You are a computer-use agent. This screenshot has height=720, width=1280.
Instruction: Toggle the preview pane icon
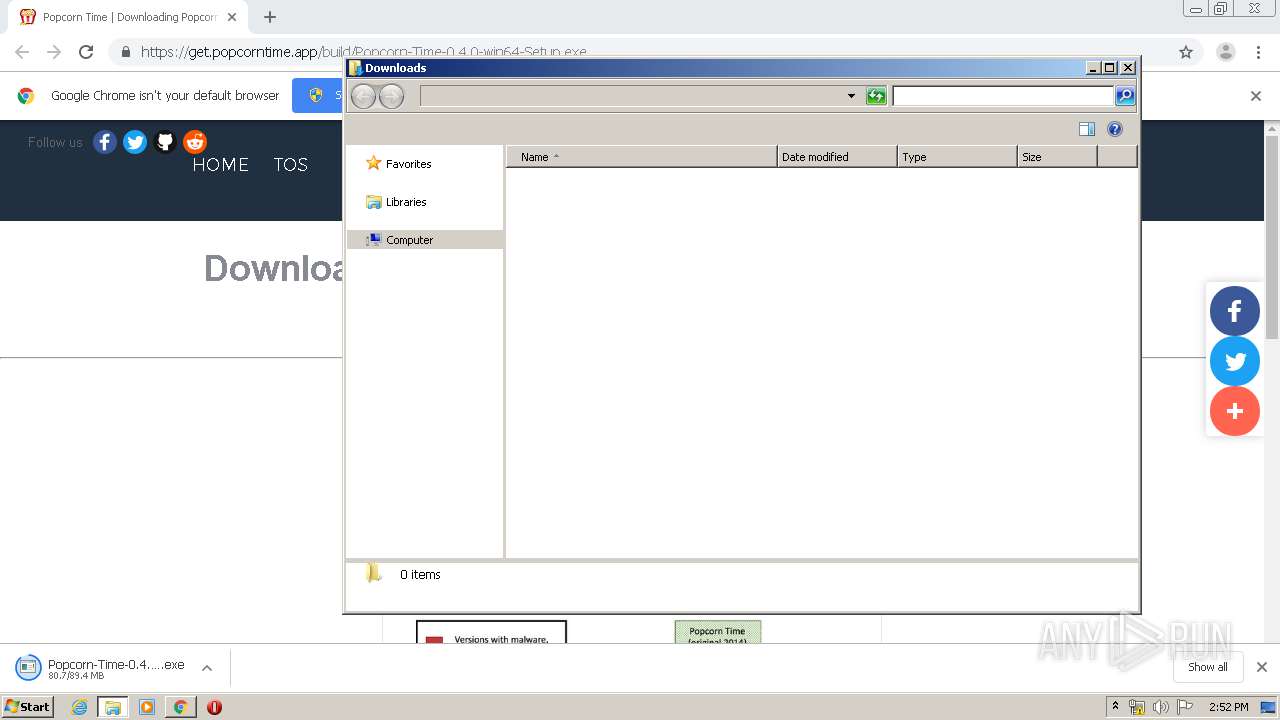coord(1087,129)
